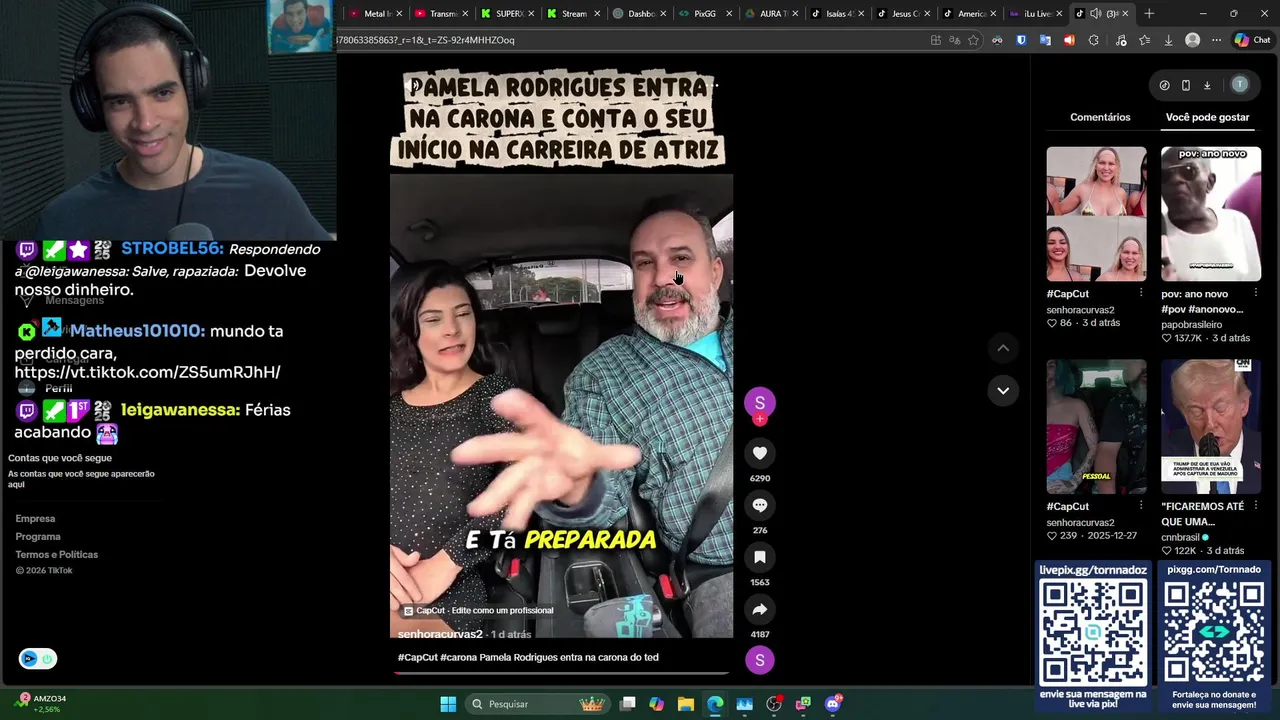Open senhoracurvas2 profile on first recommended video
The width and height of the screenshot is (1280, 720).
point(1080,310)
